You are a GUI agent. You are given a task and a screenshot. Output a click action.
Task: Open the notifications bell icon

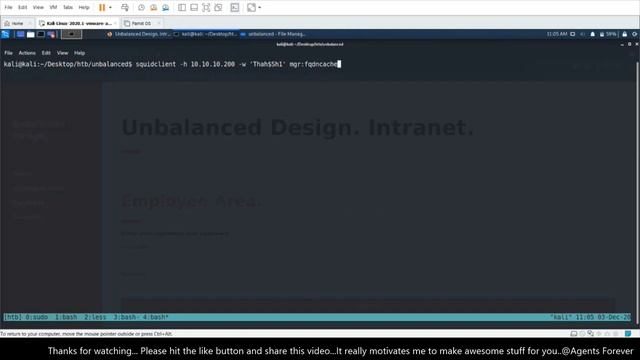click(x=593, y=34)
